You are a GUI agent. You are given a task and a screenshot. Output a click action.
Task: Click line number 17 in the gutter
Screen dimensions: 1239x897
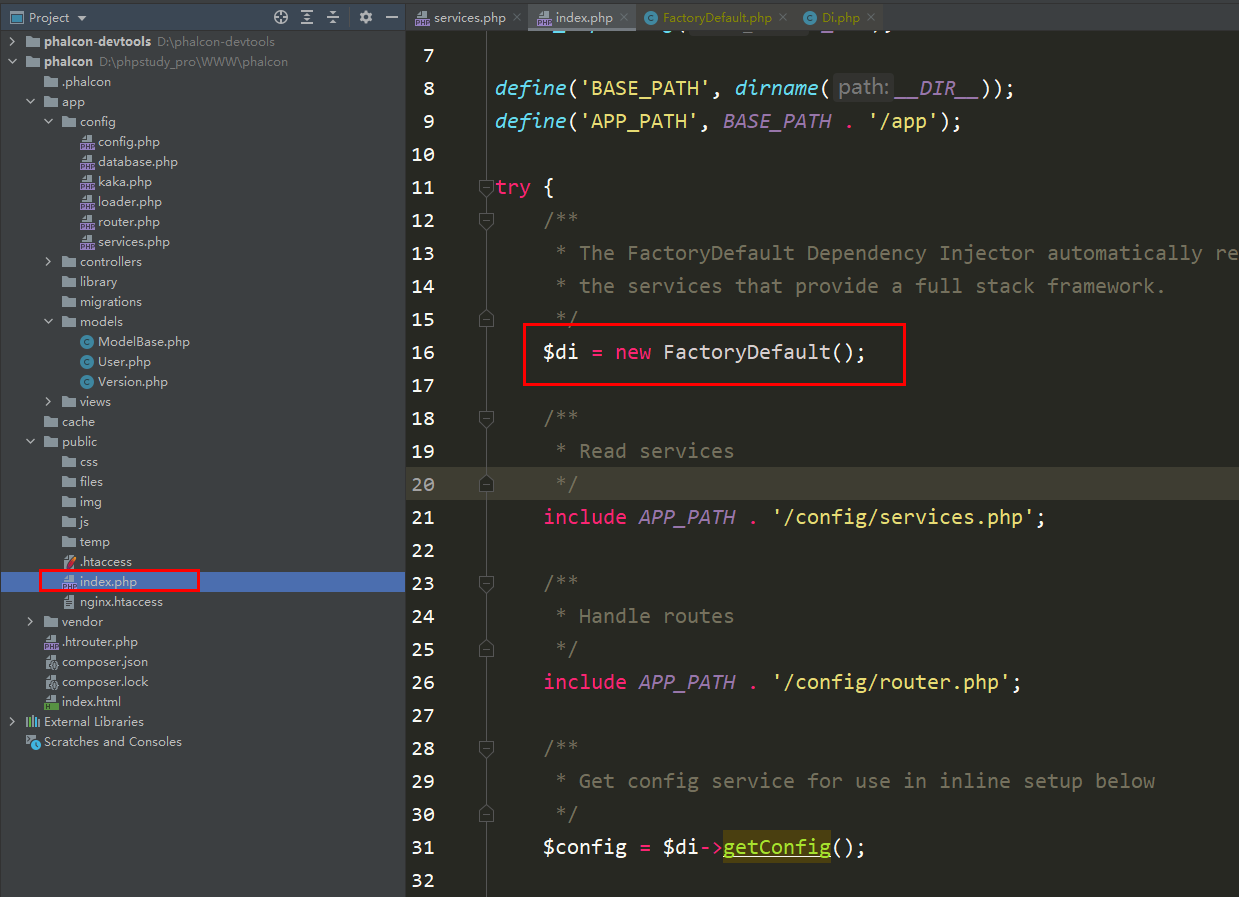423,385
